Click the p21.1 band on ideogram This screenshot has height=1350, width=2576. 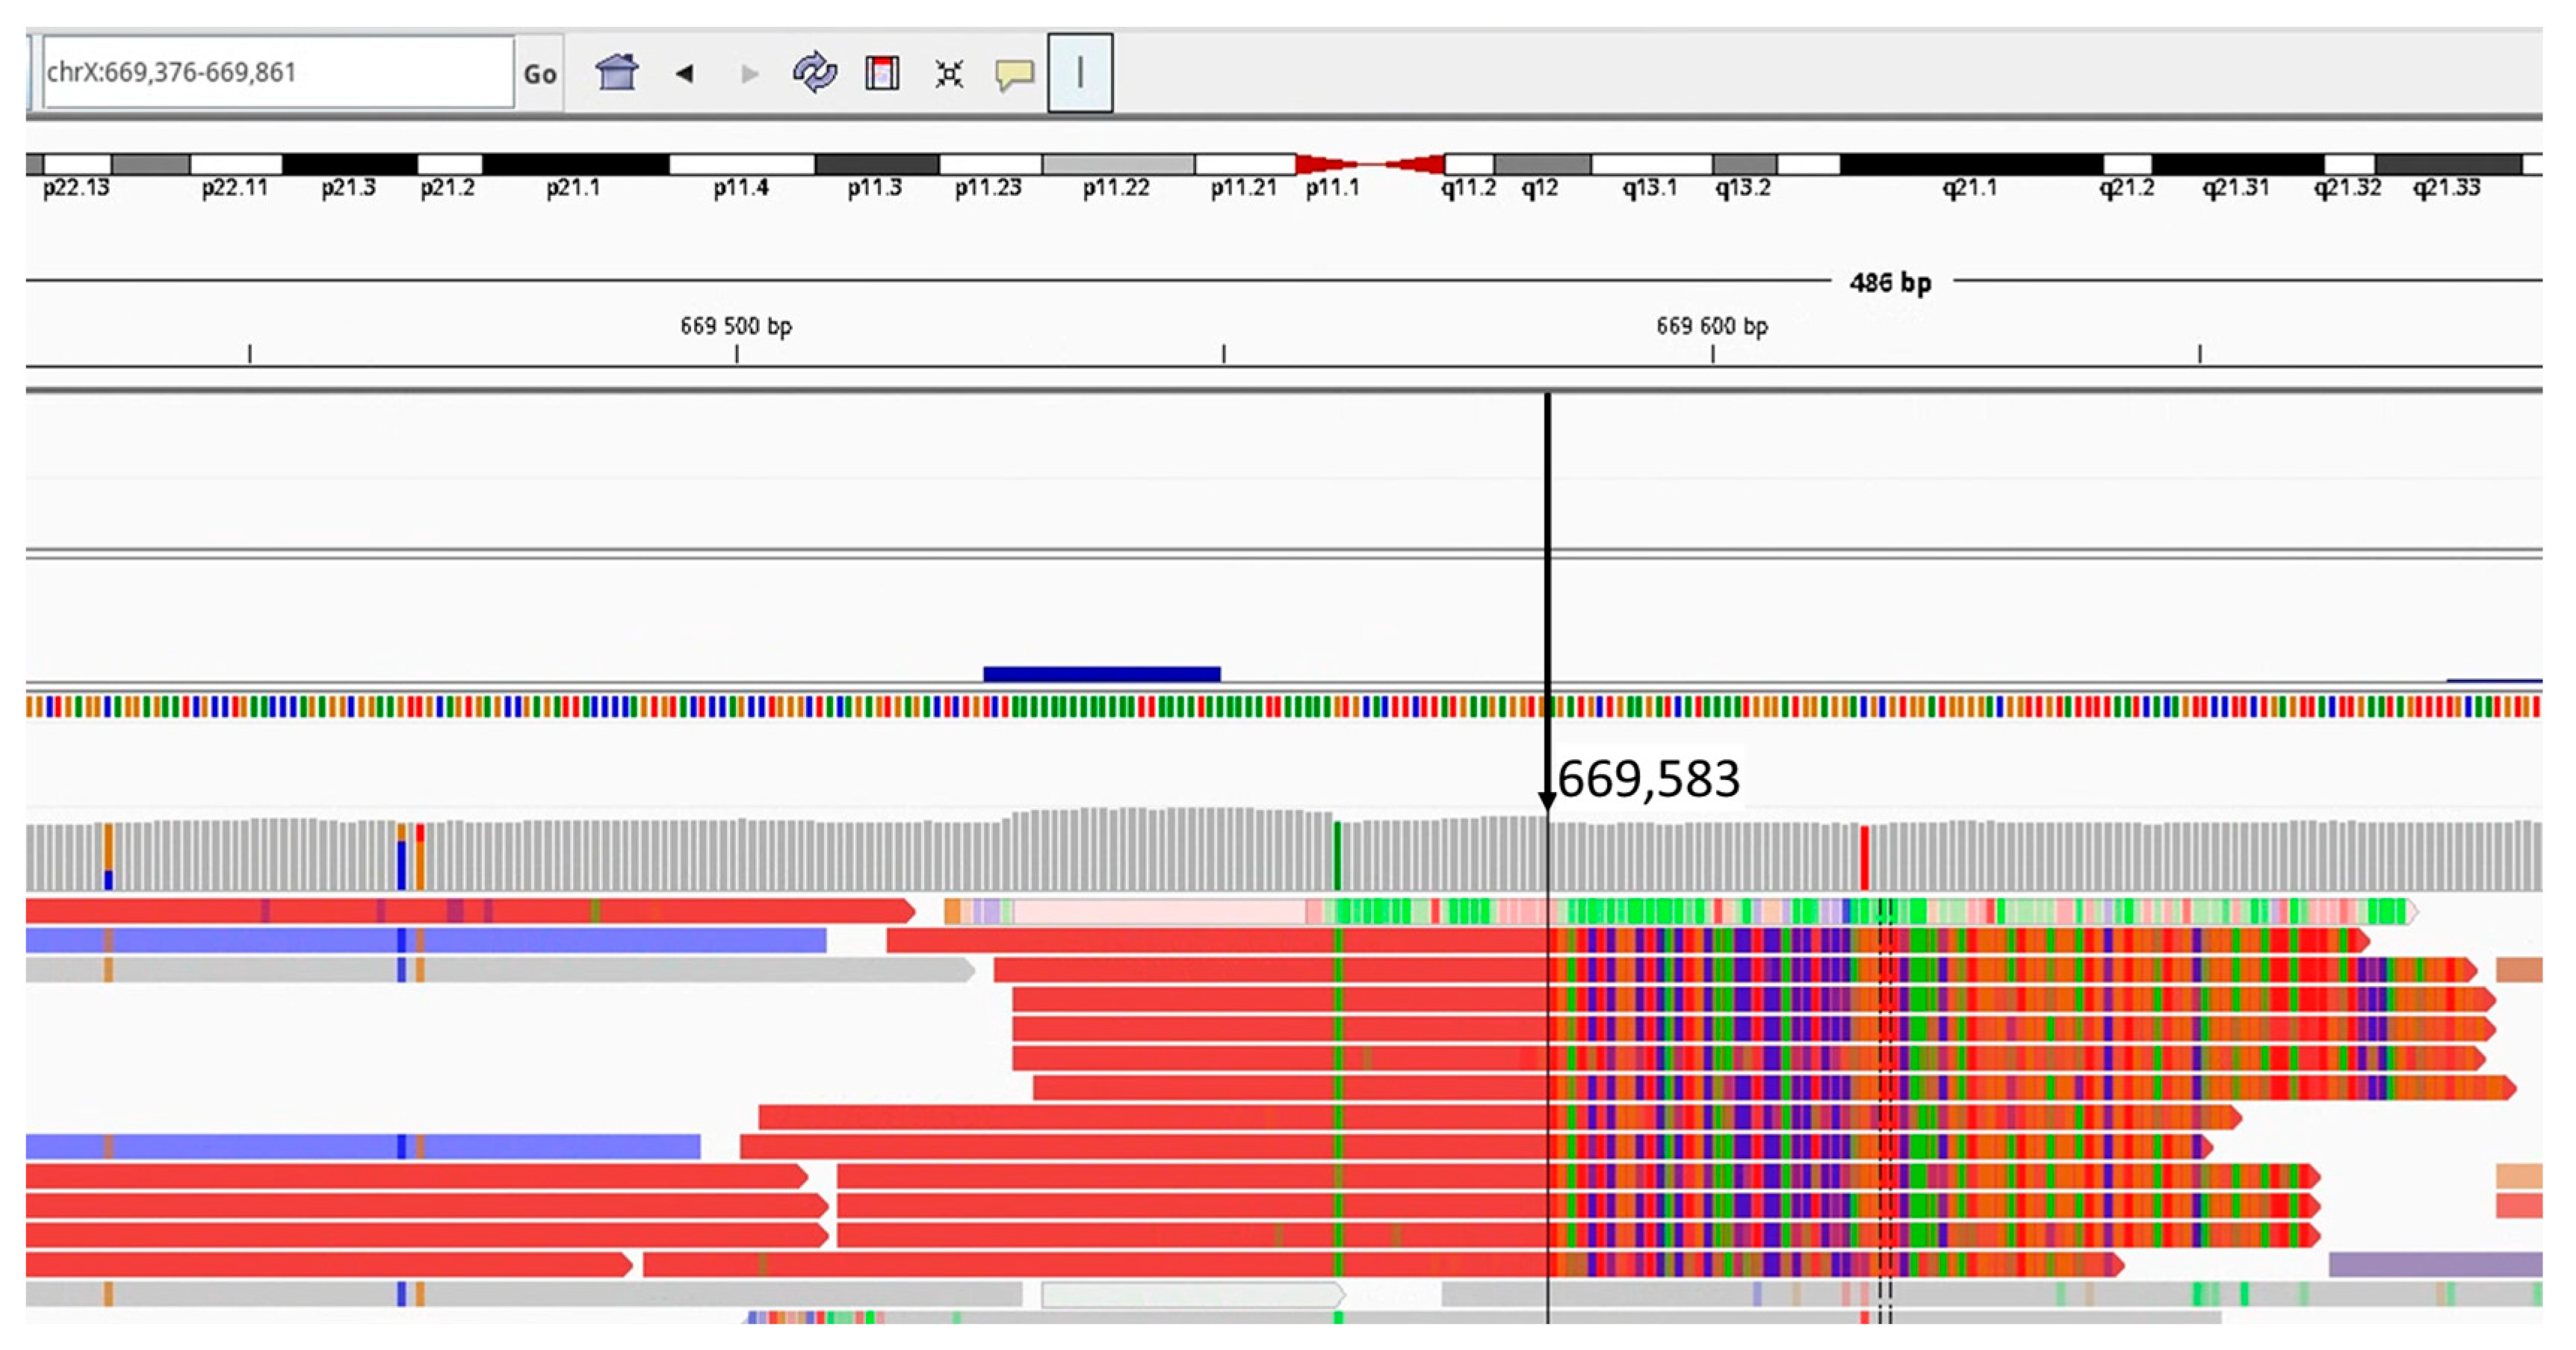tap(575, 165)
